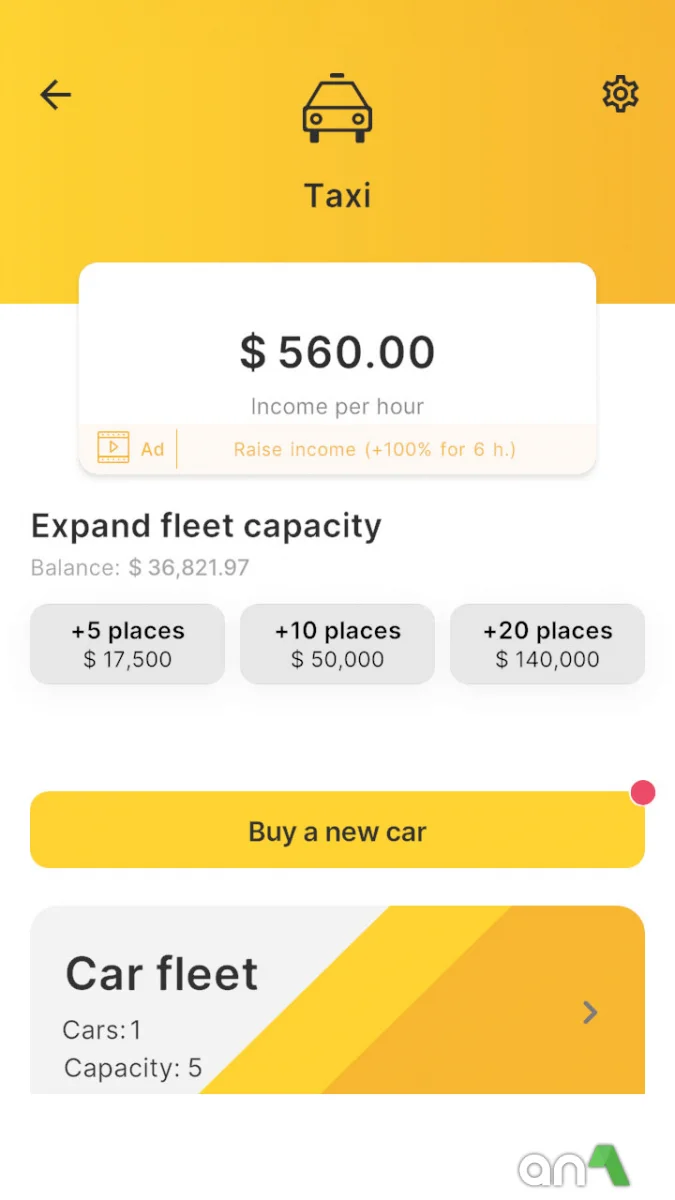Tap the back arrow icon
This screenshot has width=675, height=1200.
[56, 95]
